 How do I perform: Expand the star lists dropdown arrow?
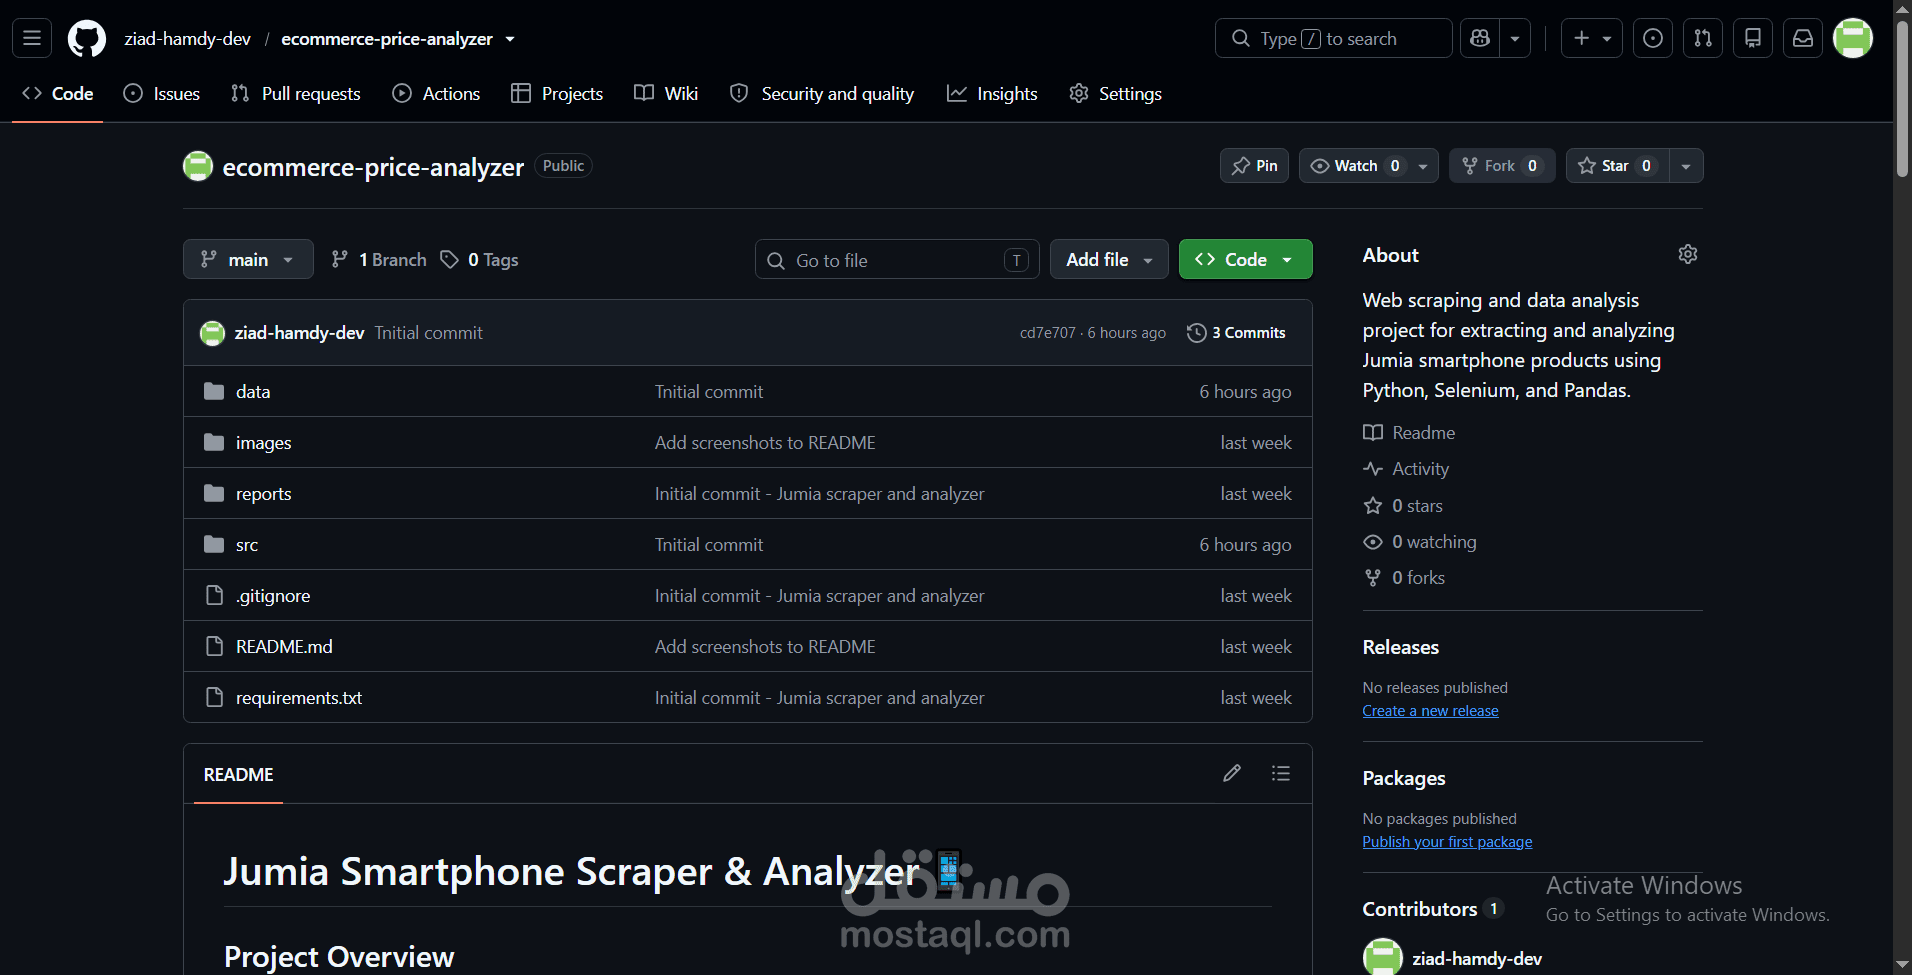point(1686,166)
